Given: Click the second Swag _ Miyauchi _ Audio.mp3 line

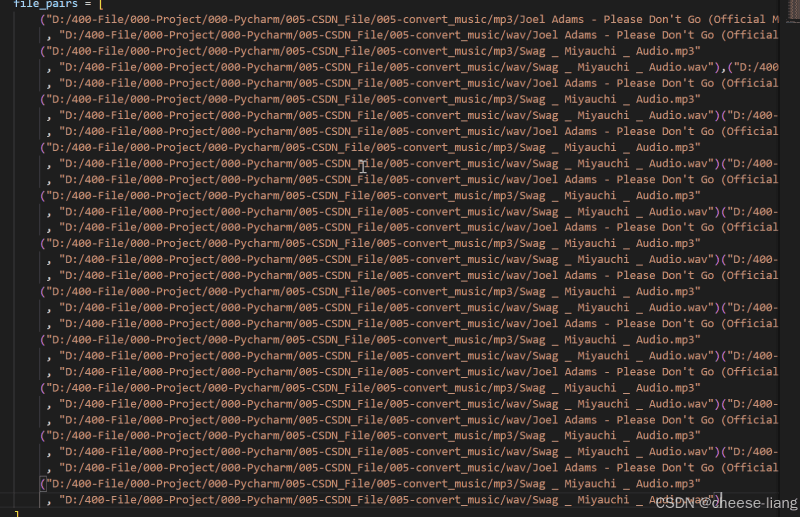Looking at the screenshot, I should tap(370, 100).
